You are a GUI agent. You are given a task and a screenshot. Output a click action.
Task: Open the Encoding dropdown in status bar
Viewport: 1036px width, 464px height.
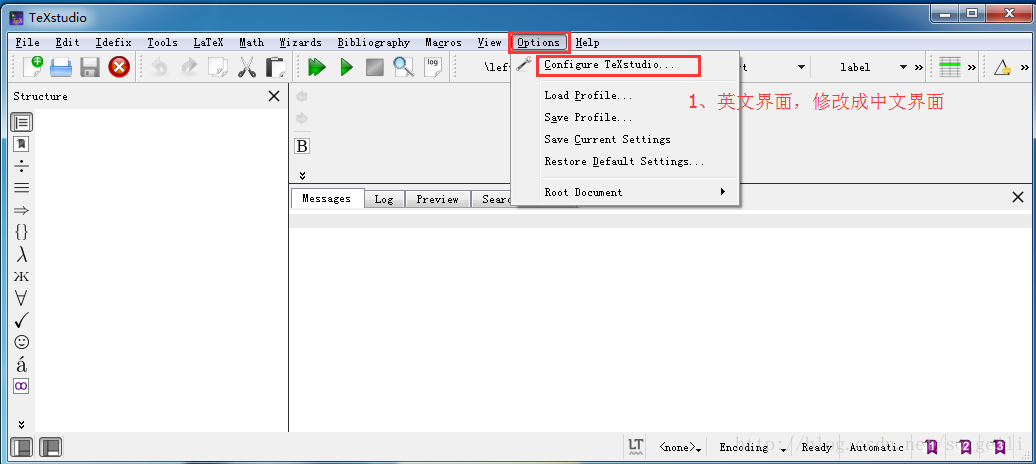(x=753, y=447)
